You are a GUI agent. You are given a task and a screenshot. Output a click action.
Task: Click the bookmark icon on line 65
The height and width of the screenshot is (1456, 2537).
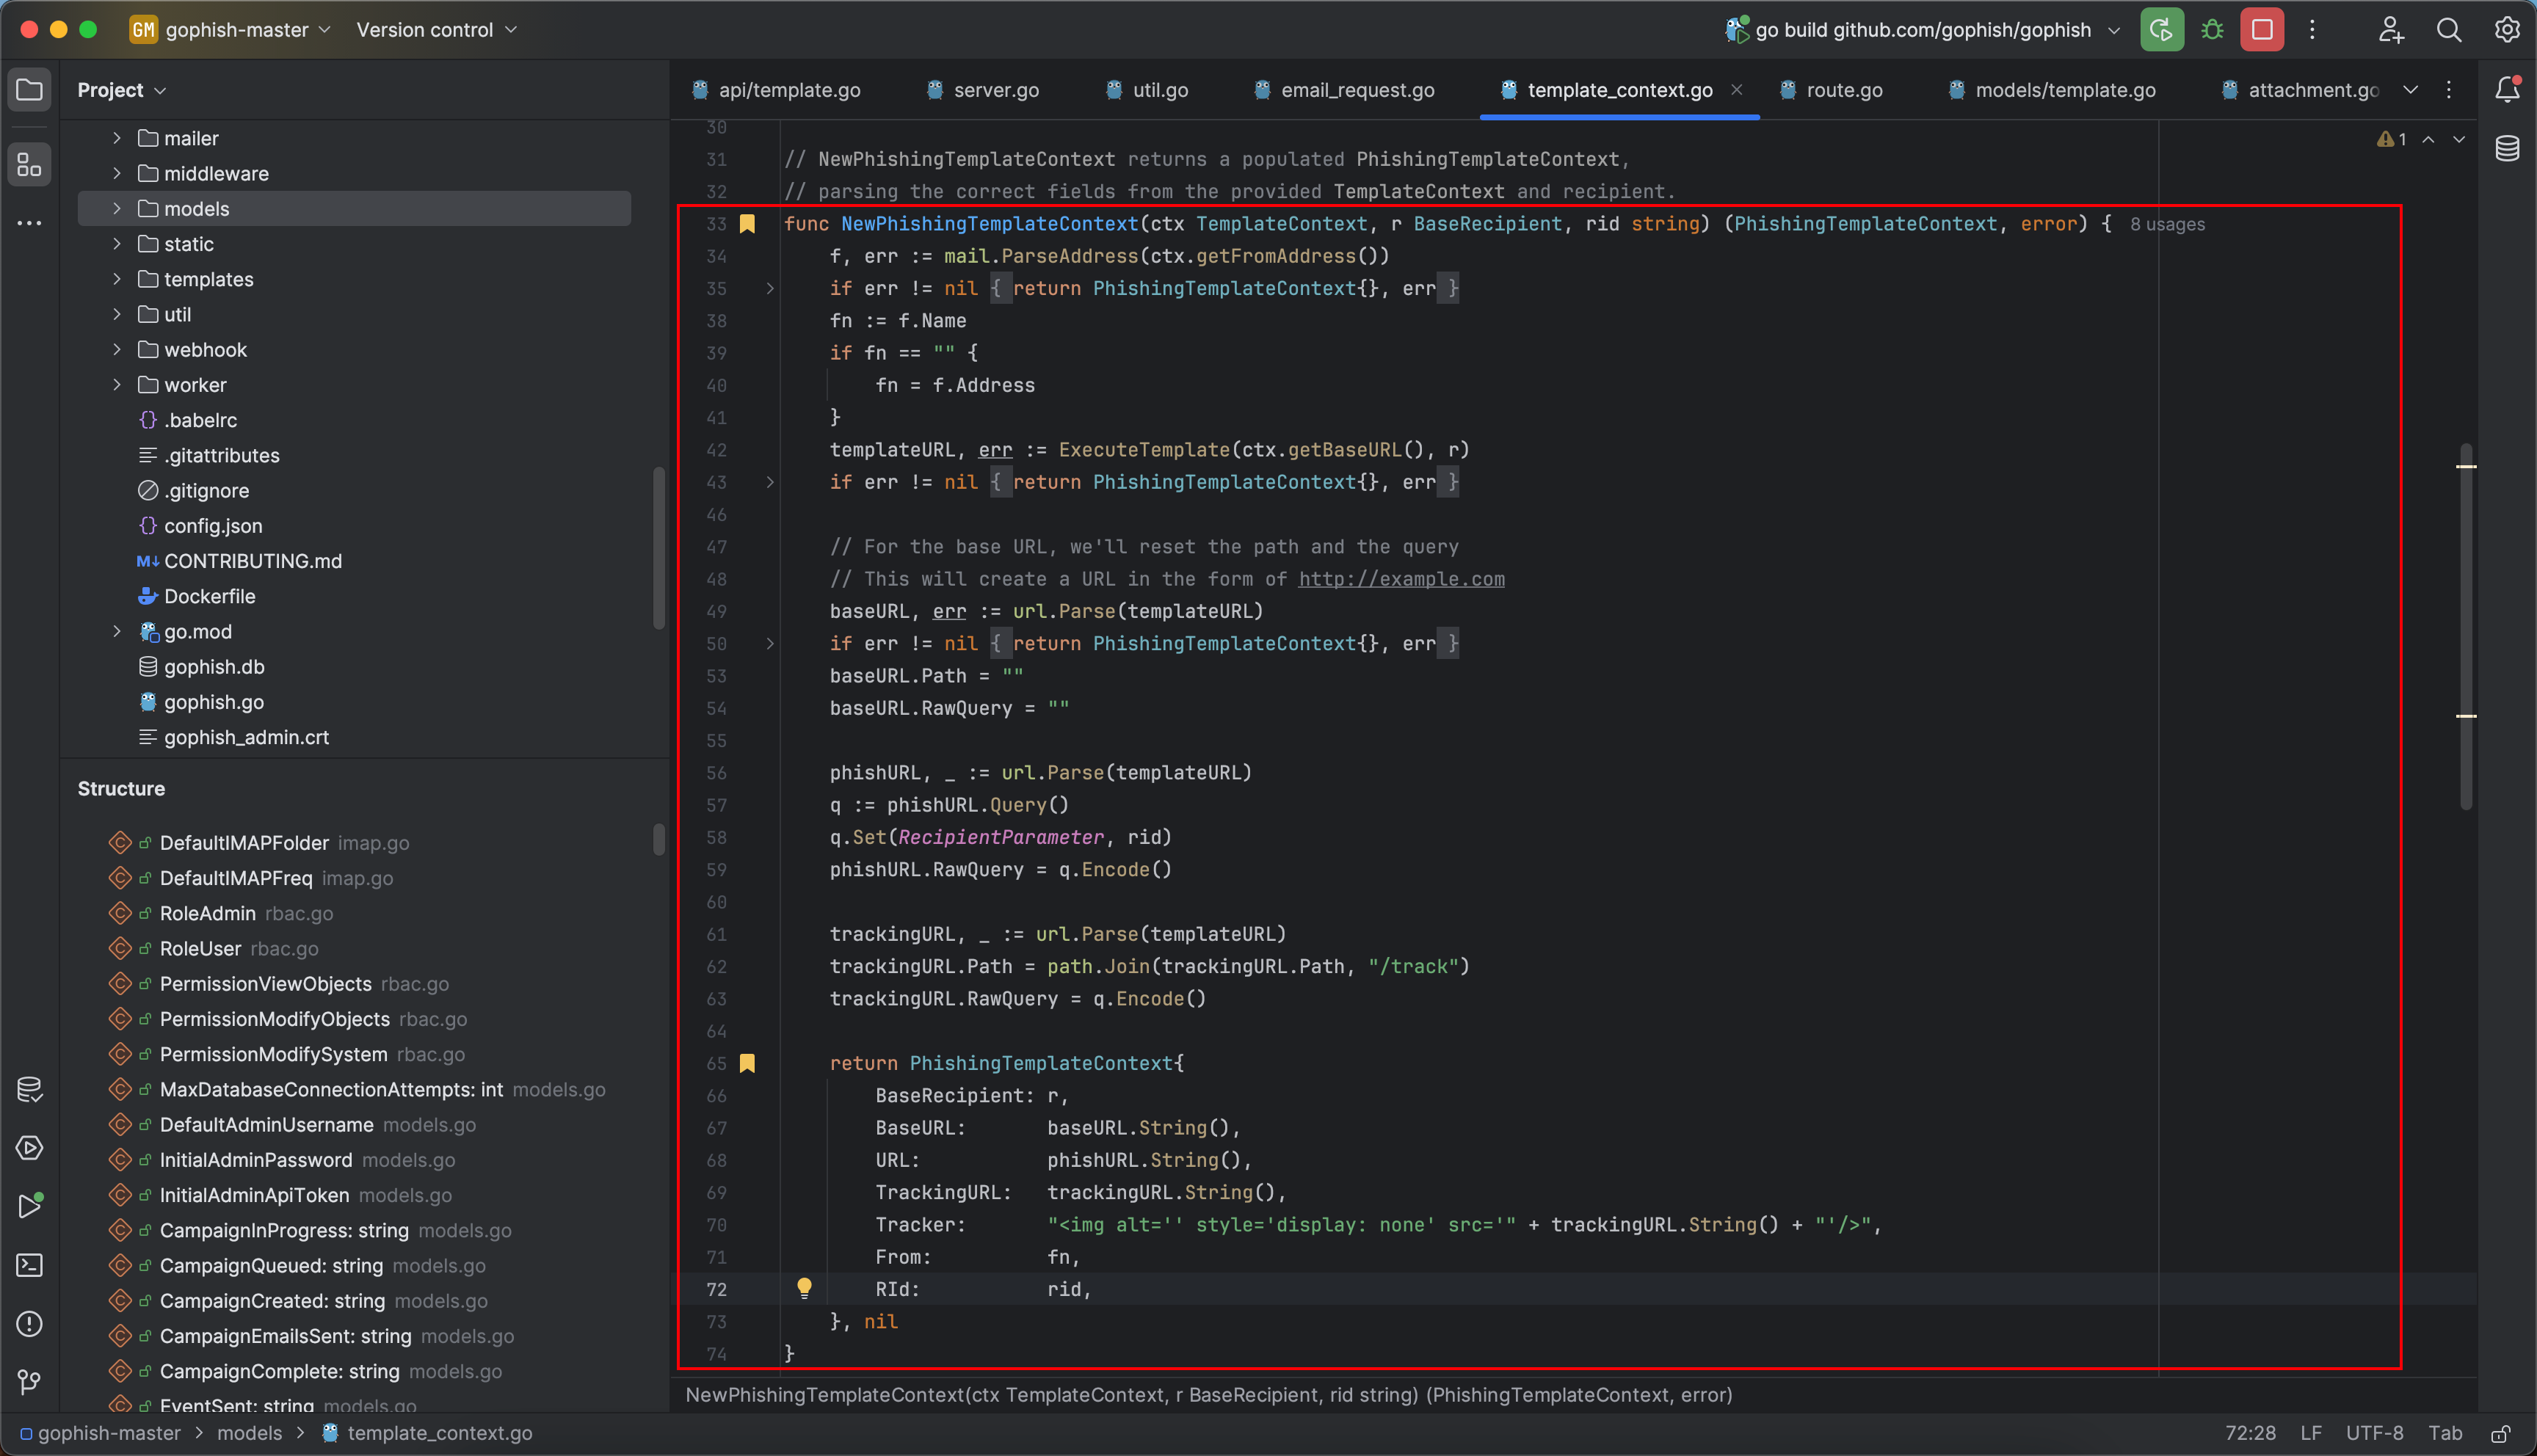[747, 1063]
